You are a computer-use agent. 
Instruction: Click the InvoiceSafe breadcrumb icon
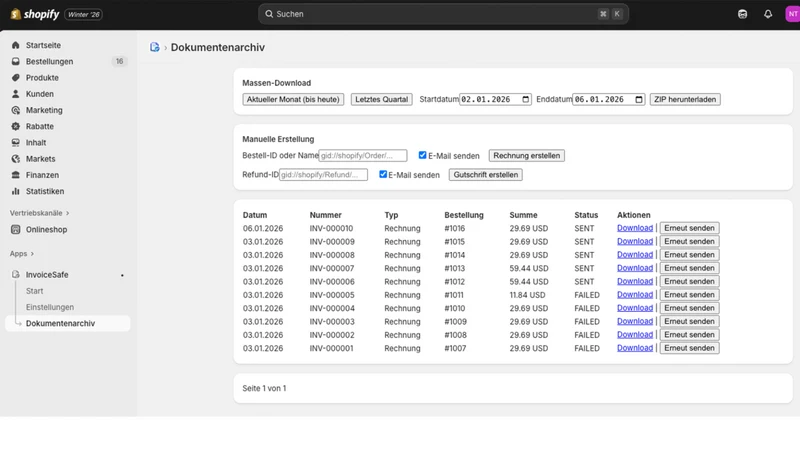155,47
